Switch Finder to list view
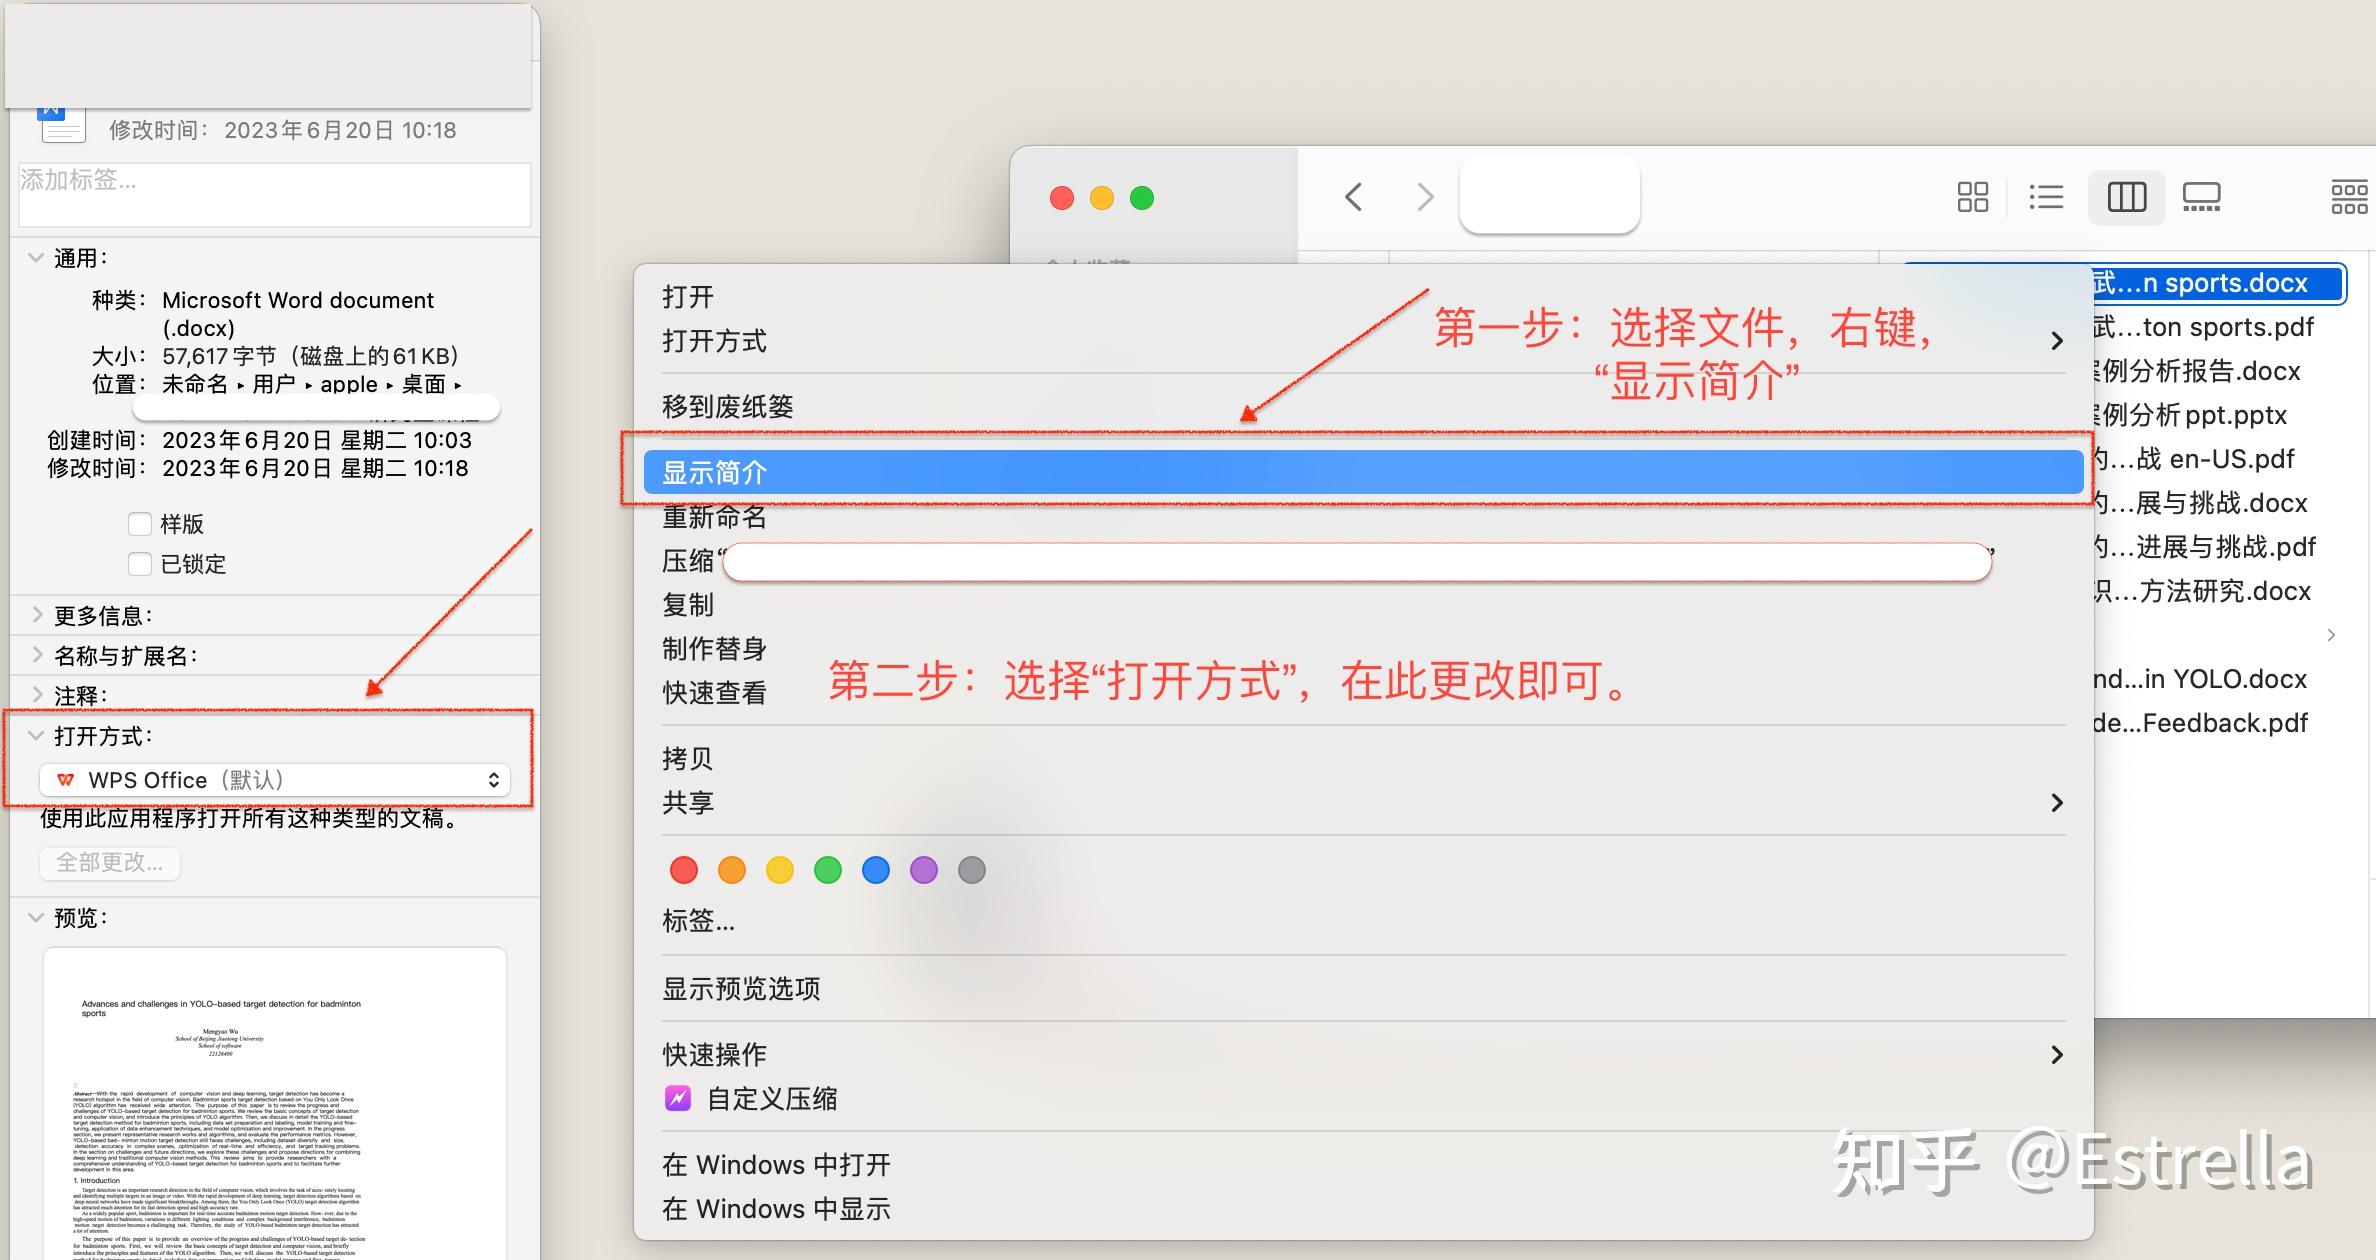The width and height of the screenshot is (2376, 1260). coord(2046,197)
